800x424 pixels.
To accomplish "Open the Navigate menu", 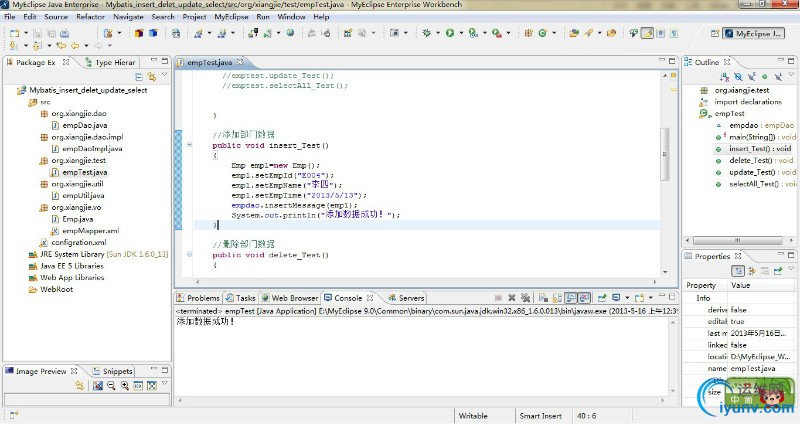I will (128, 17).
